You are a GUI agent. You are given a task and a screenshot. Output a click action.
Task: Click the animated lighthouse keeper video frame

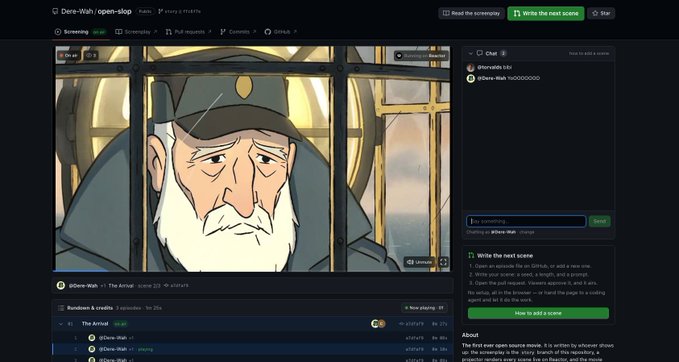[x=253, y=158]
